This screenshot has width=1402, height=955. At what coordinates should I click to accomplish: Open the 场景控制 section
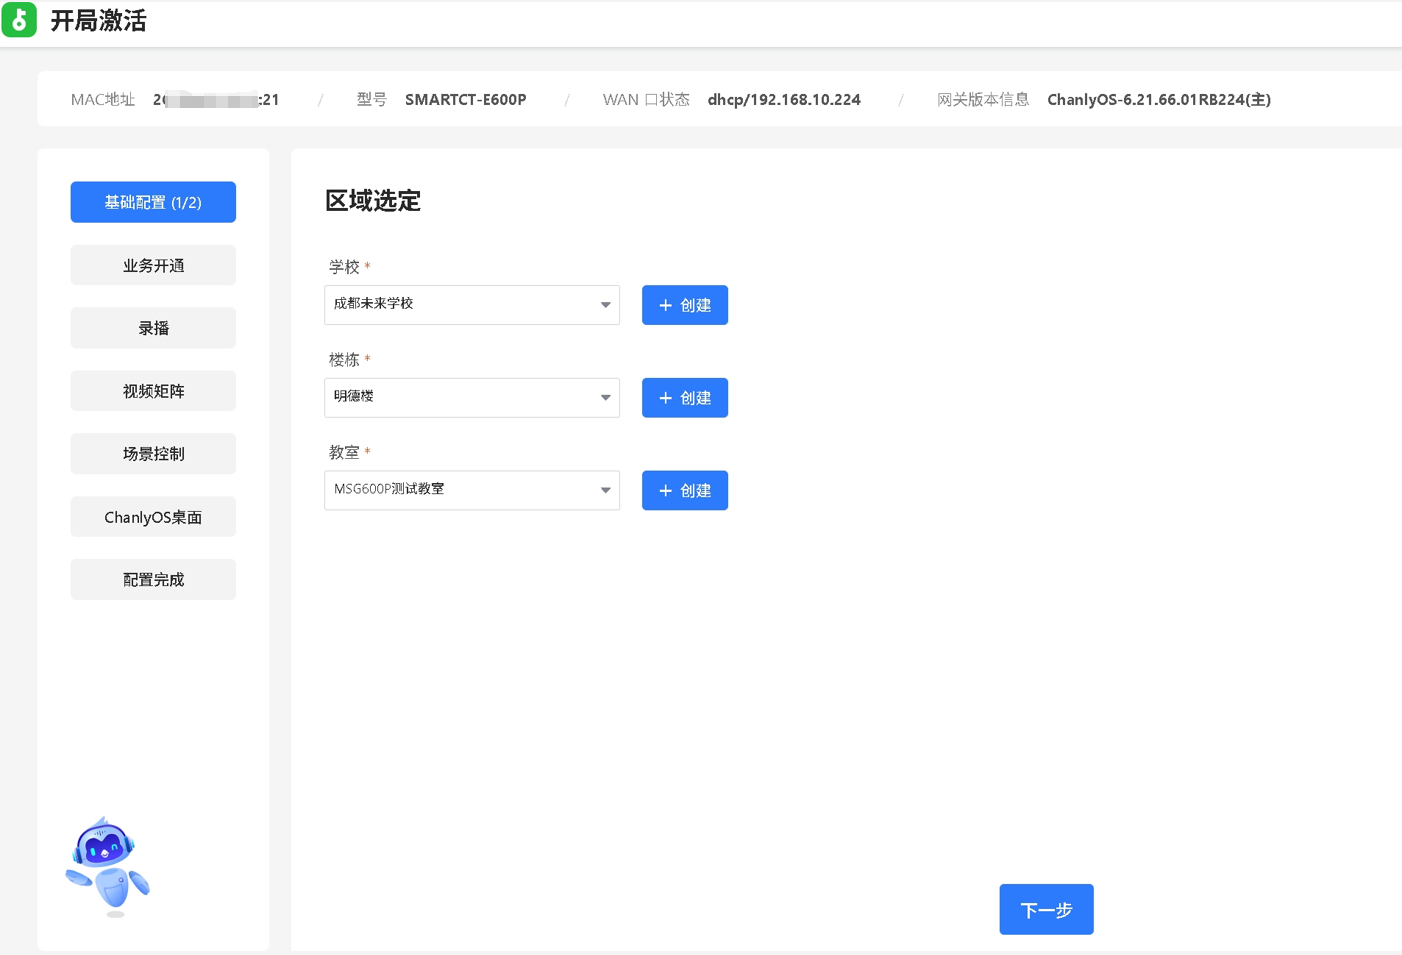pos(153,454)
